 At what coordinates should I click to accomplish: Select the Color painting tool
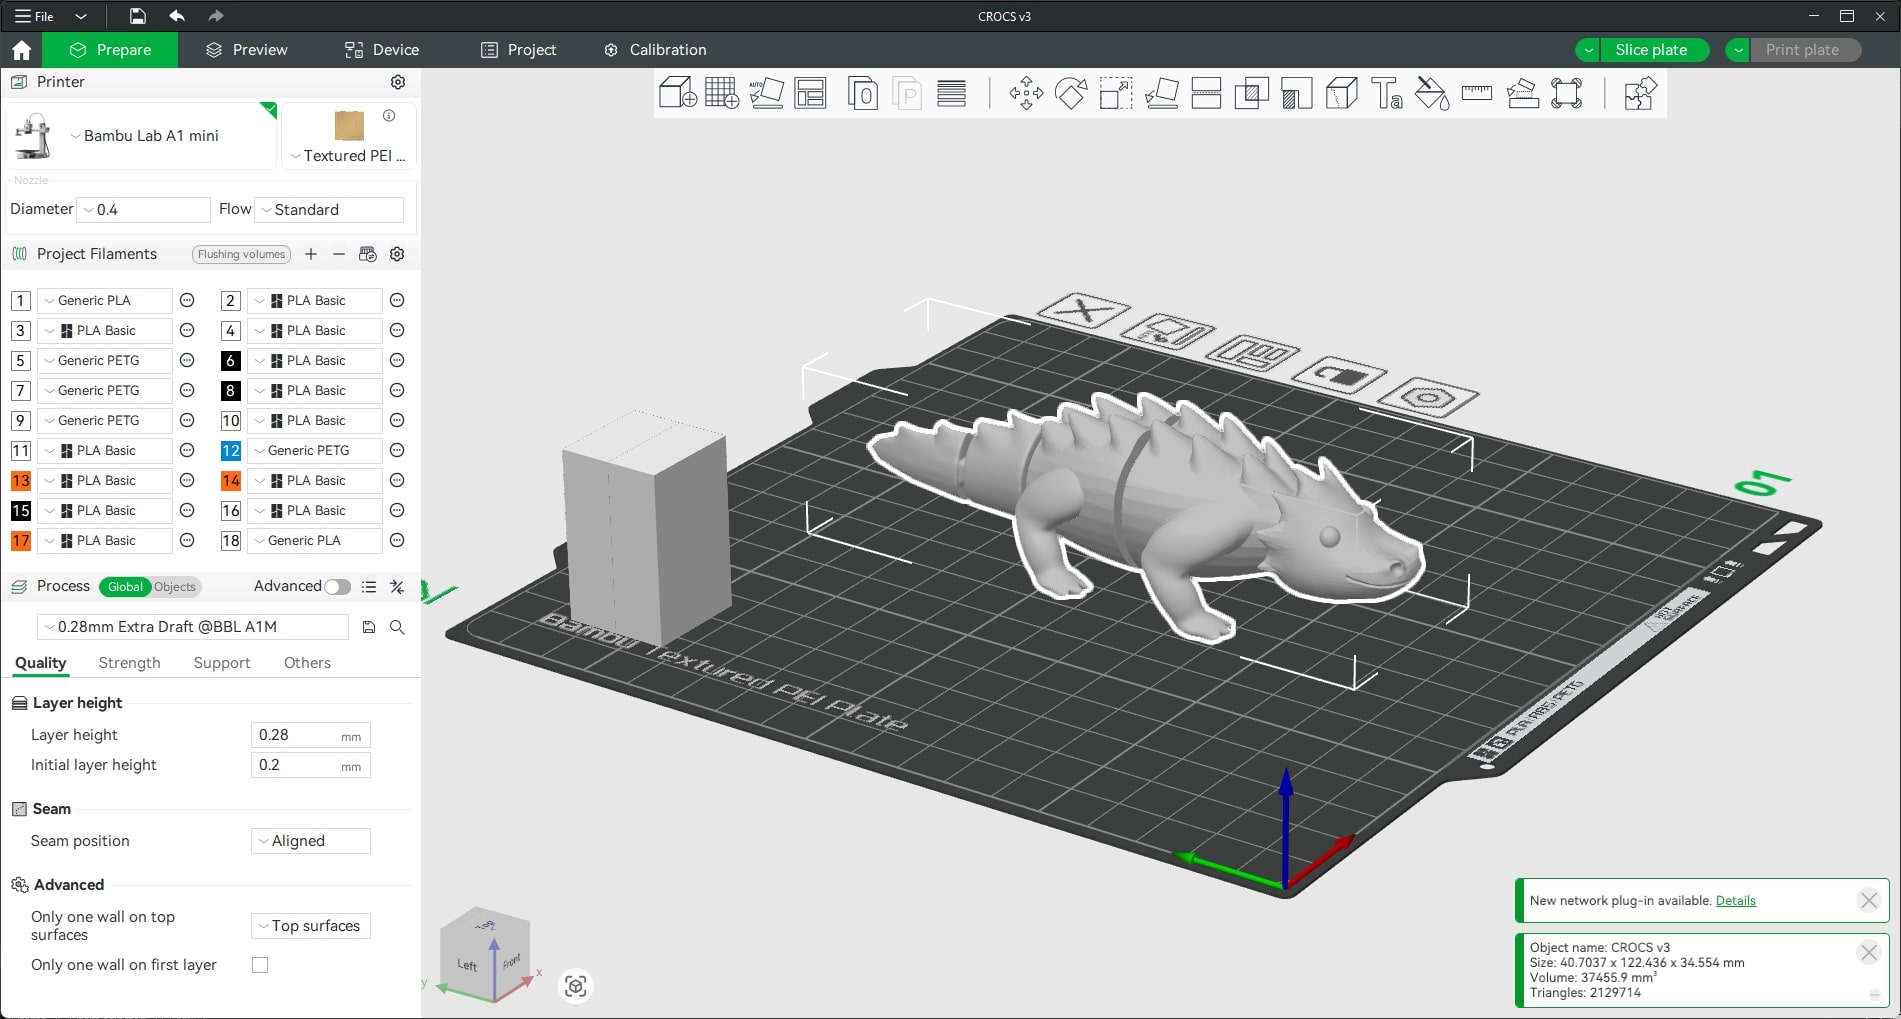[1431, 93]
